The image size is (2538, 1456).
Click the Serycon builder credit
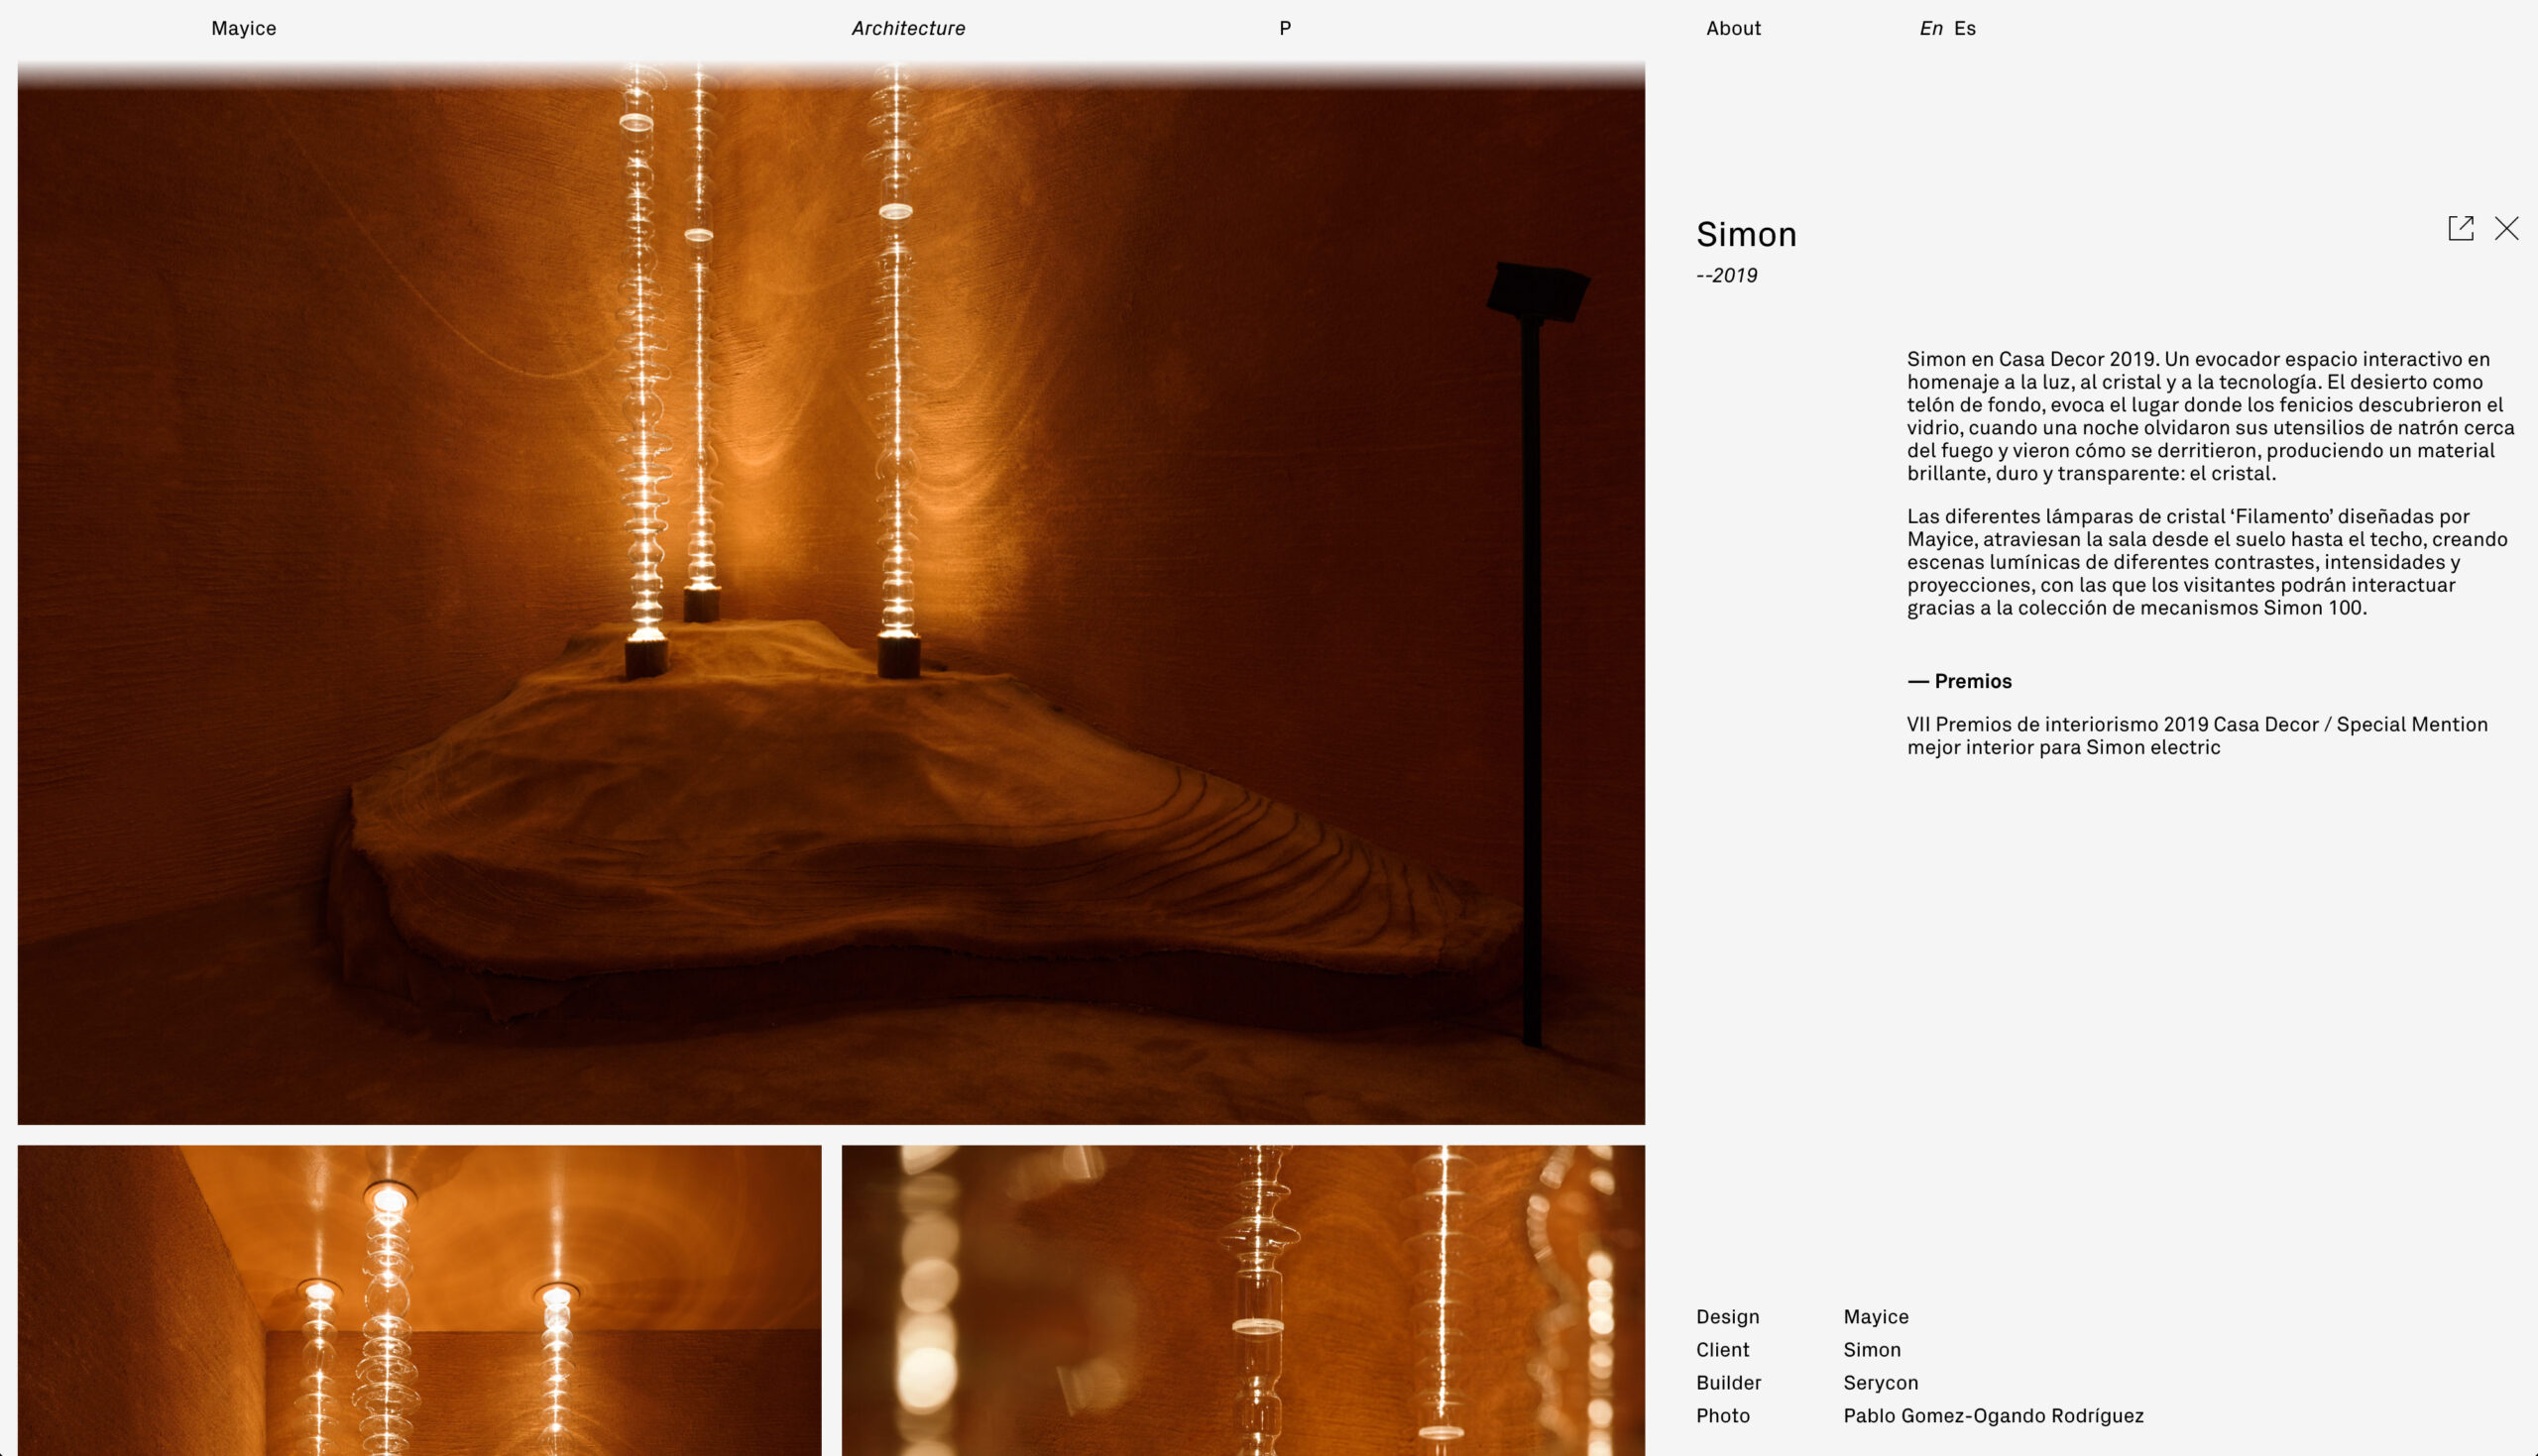(x=1880, y=1383)
